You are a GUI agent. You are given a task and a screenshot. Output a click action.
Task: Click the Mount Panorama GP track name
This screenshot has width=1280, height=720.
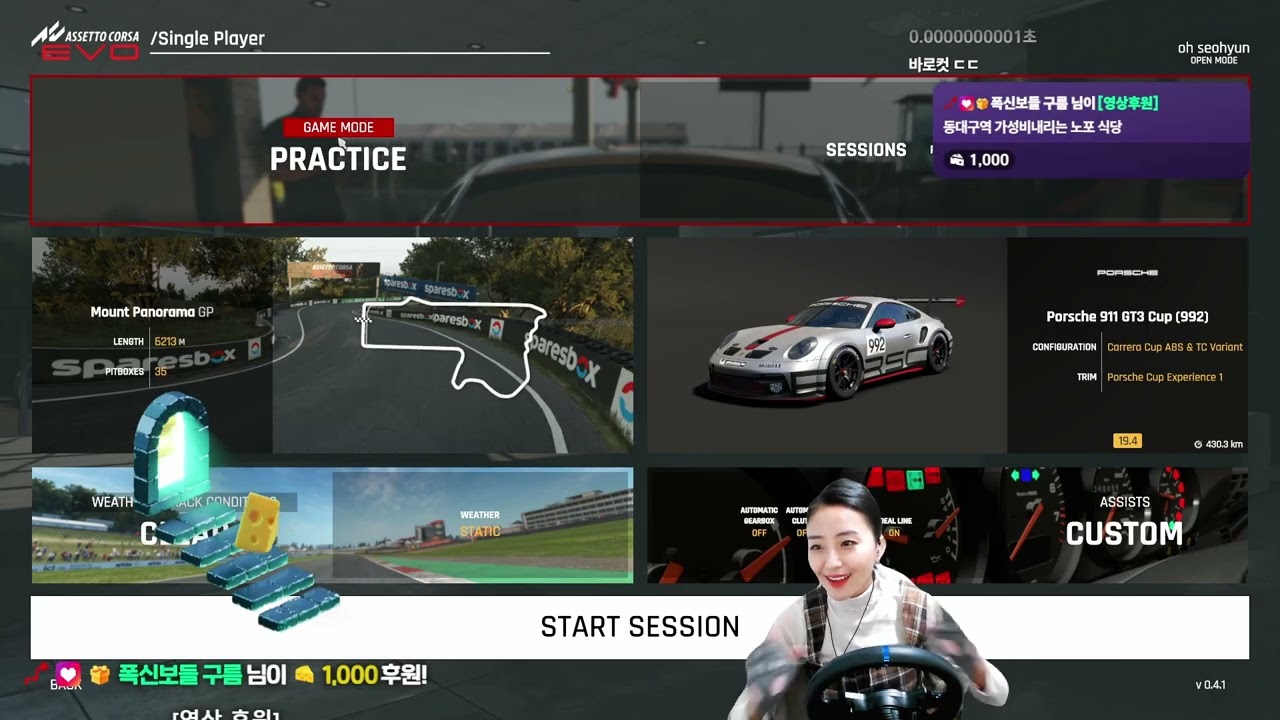152,312
